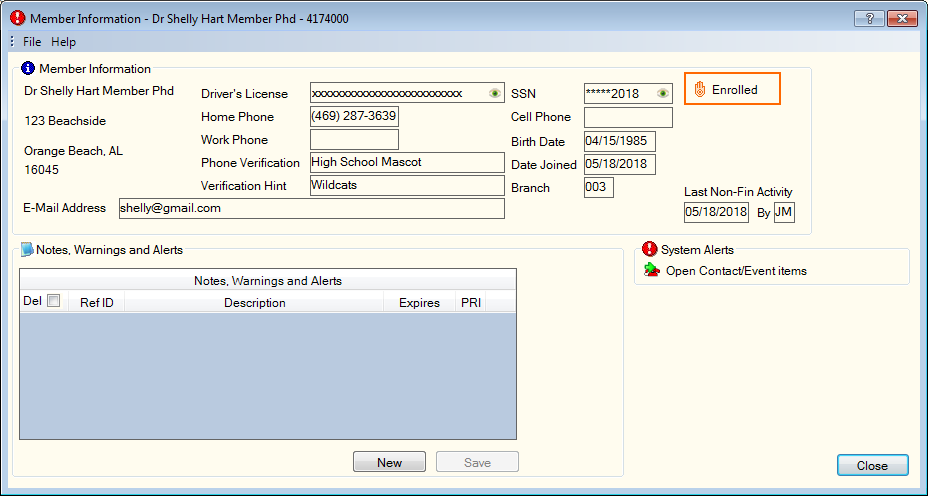Screen dimensions: 928x496
Task: Click the red alert icon in title bar
Action: tap(18, 18)
